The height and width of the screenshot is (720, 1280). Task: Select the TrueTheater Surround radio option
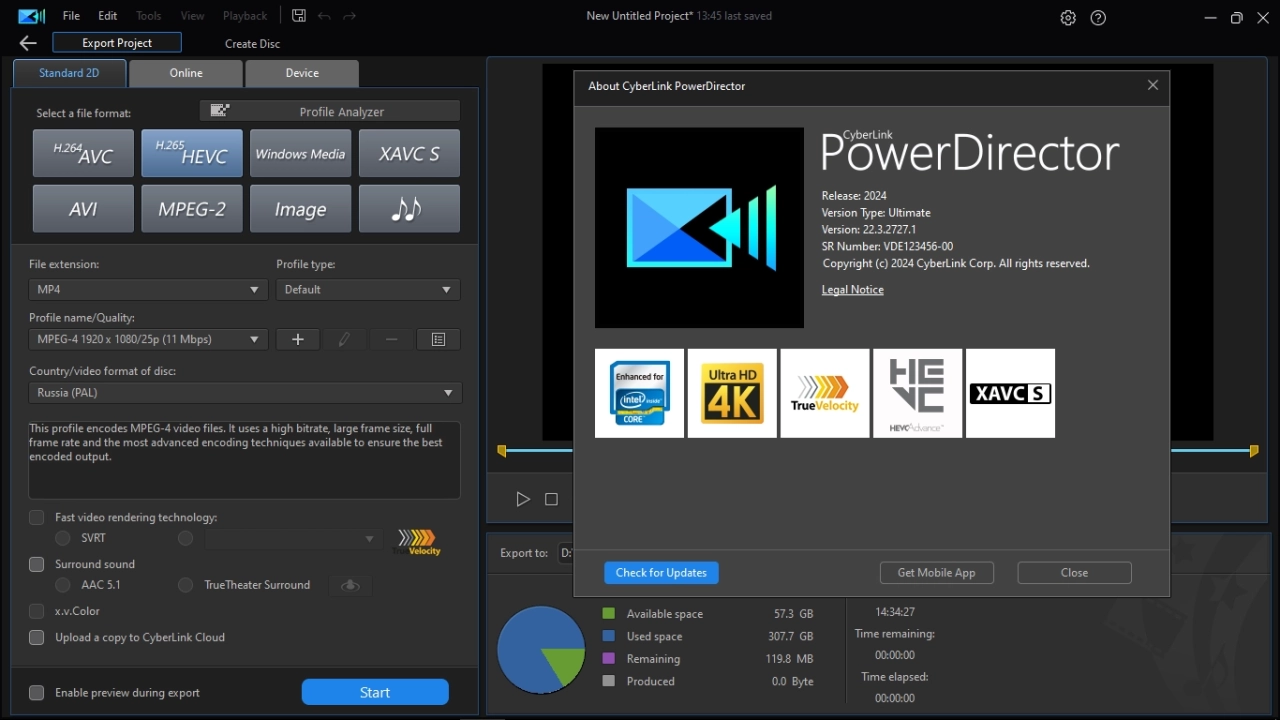(185, 585)
